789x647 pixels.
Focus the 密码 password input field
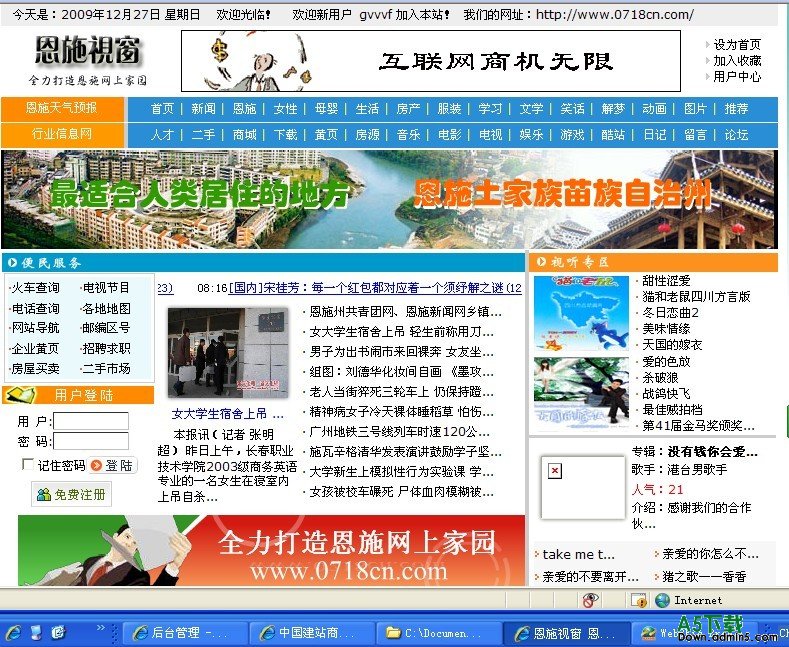(x=91, y=441)
